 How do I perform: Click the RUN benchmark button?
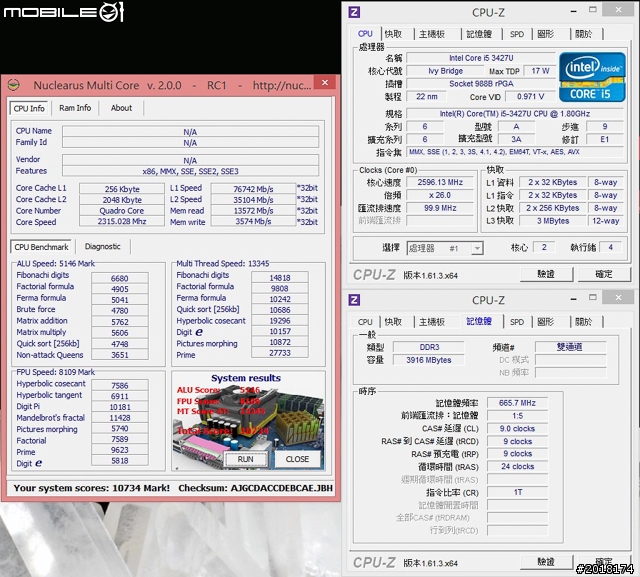pos(245,459)
